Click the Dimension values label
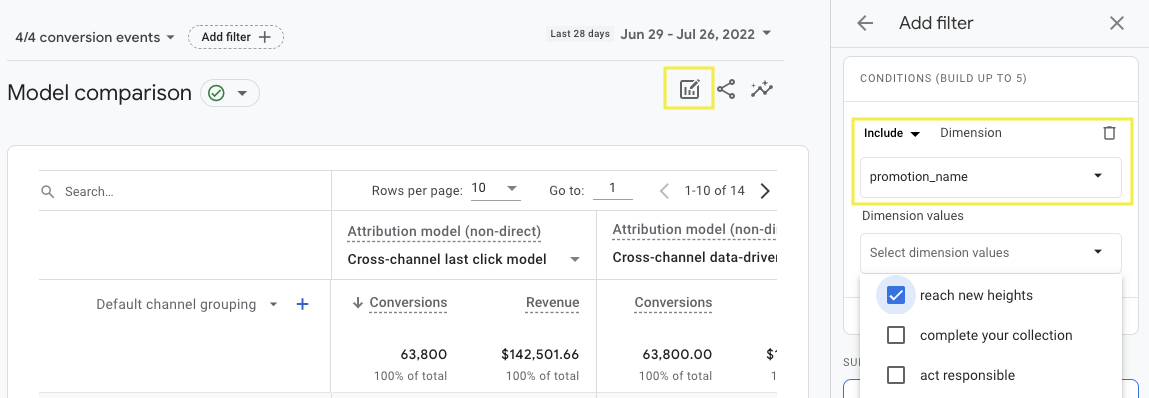The height and width of the screenshot is (398, 1149). (x=912, y=216)
